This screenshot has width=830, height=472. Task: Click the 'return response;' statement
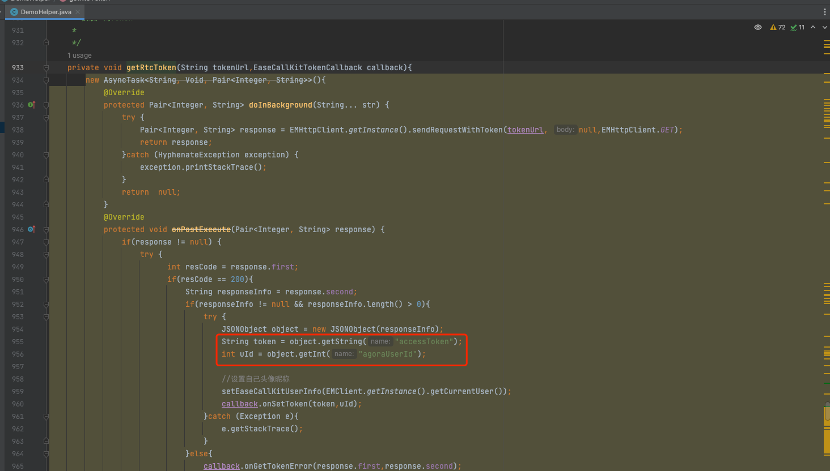point(176,142)
